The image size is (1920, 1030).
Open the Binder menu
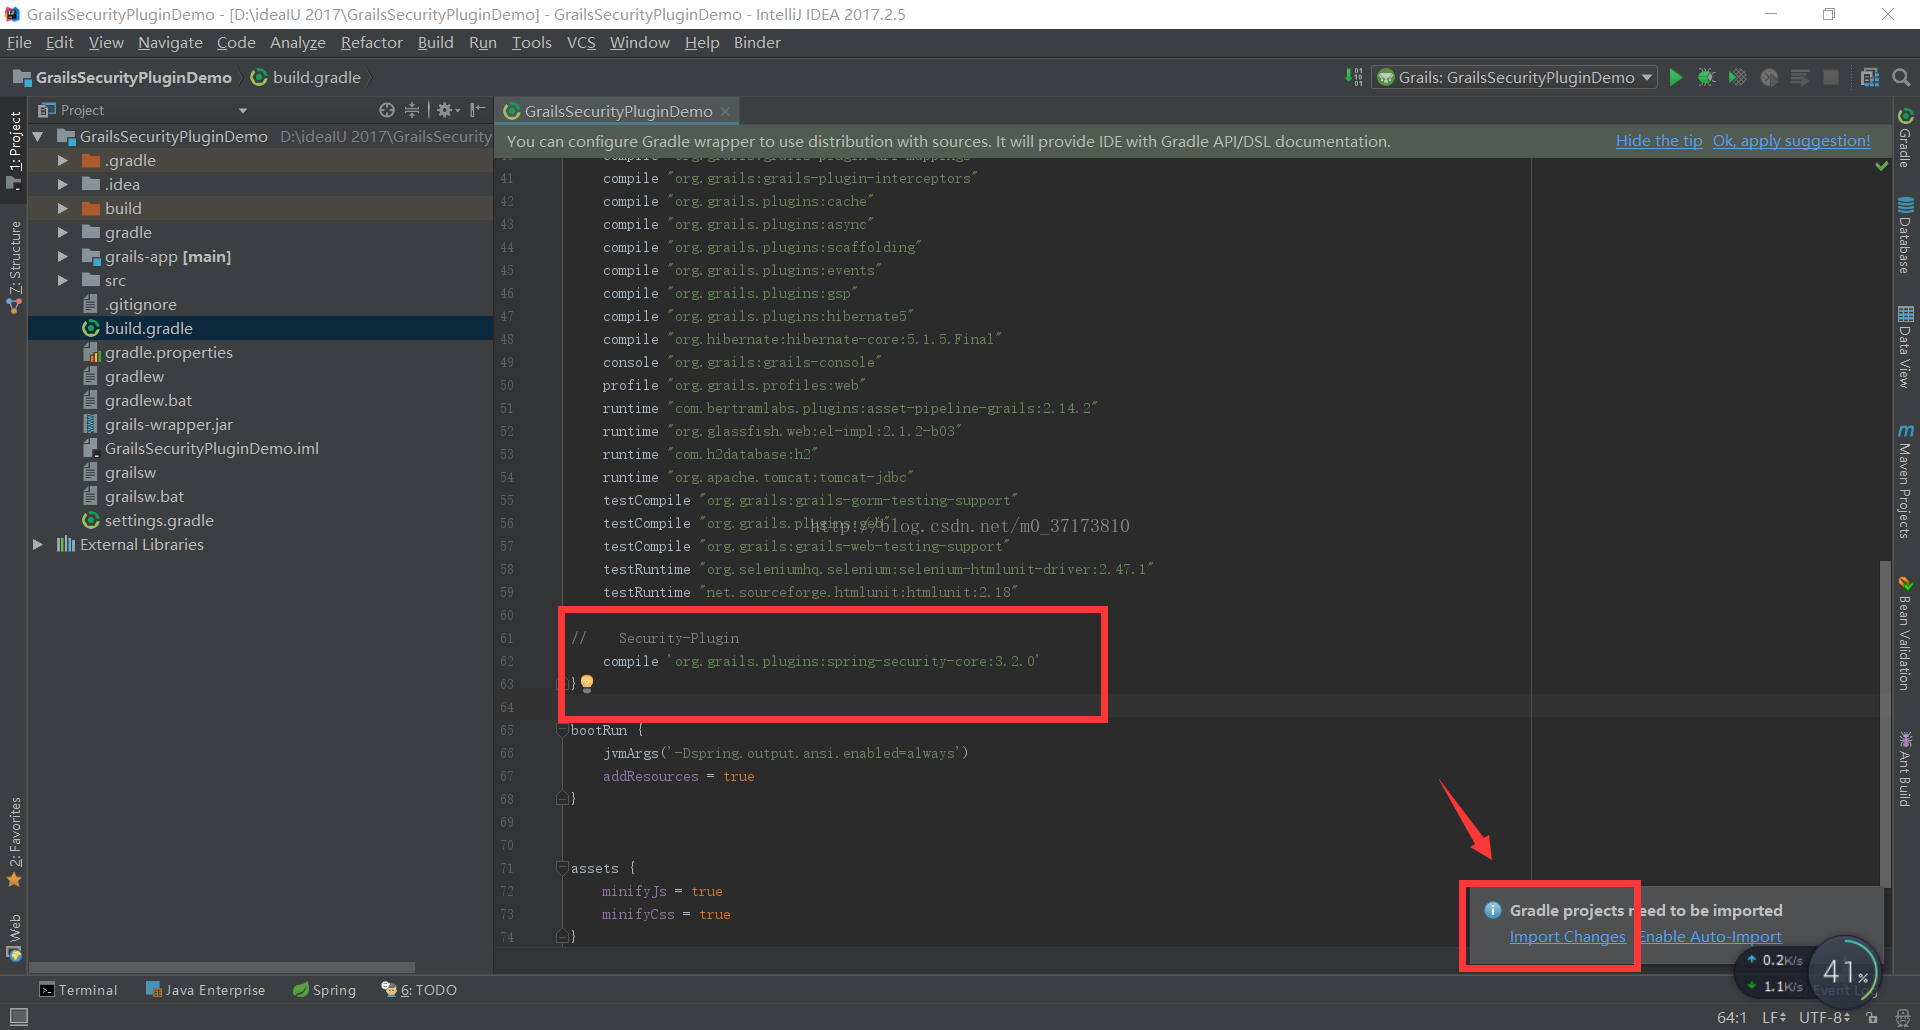point(757,42)
